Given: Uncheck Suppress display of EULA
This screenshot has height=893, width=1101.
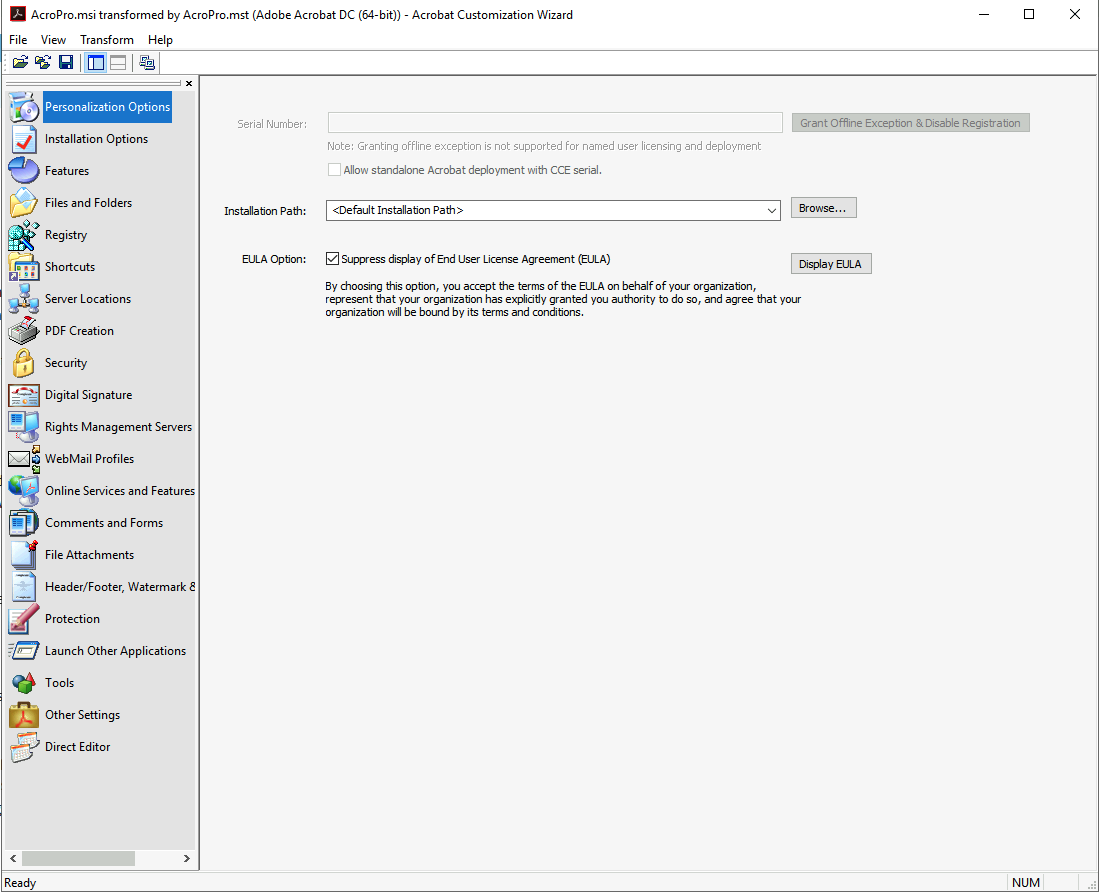Looking at the screenshot, I should point(332,258).
